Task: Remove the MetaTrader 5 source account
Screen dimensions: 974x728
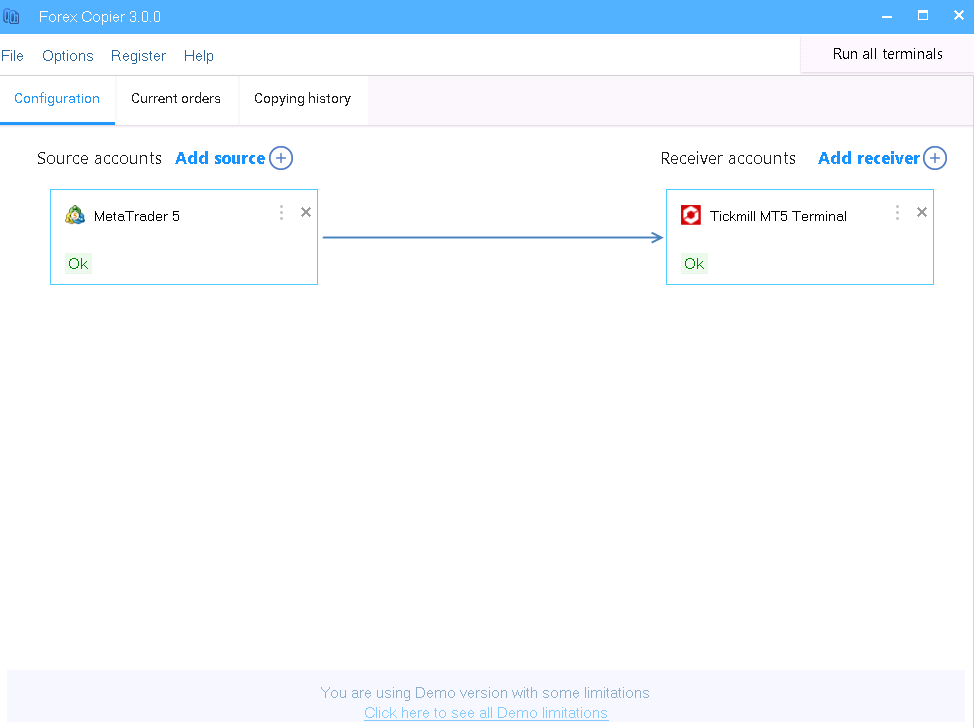Action: pos(306,212)
